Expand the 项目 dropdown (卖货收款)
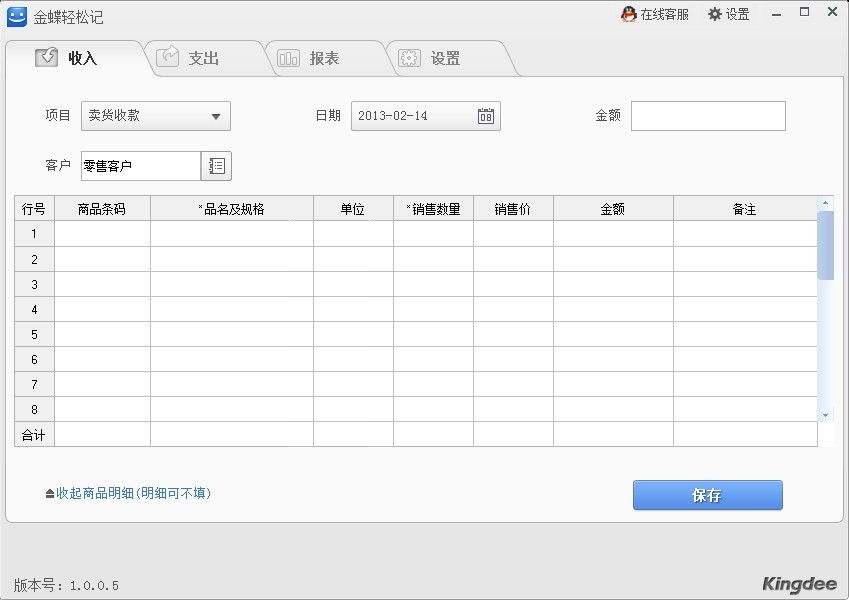 [x=215, y=116]
